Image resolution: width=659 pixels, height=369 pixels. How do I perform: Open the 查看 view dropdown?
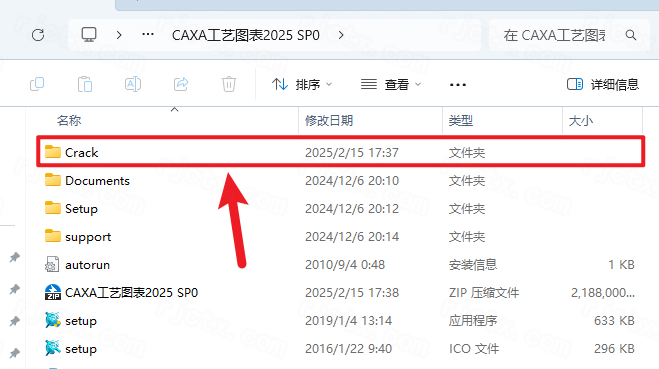click(x=391, y=84)
